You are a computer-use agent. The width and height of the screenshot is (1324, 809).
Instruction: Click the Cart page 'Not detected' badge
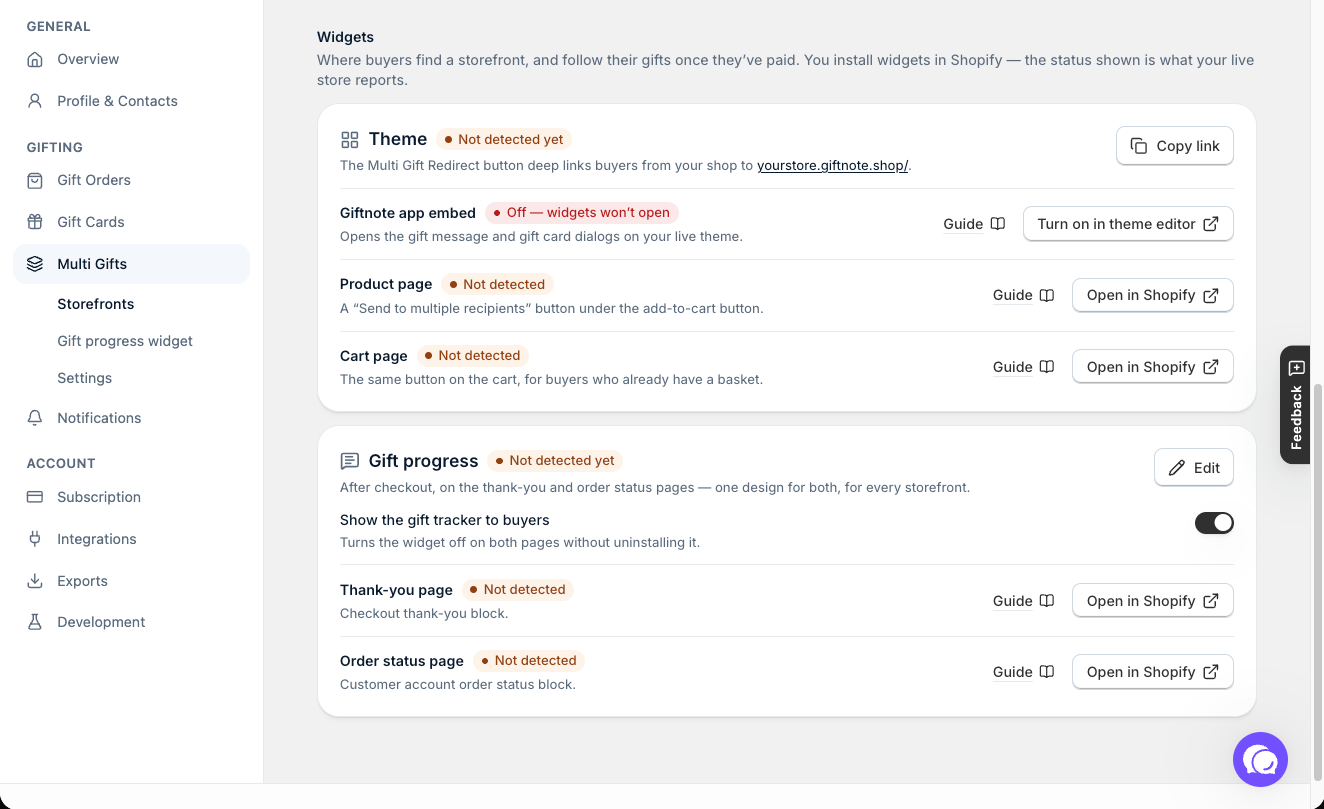click(x=472, y=356)
